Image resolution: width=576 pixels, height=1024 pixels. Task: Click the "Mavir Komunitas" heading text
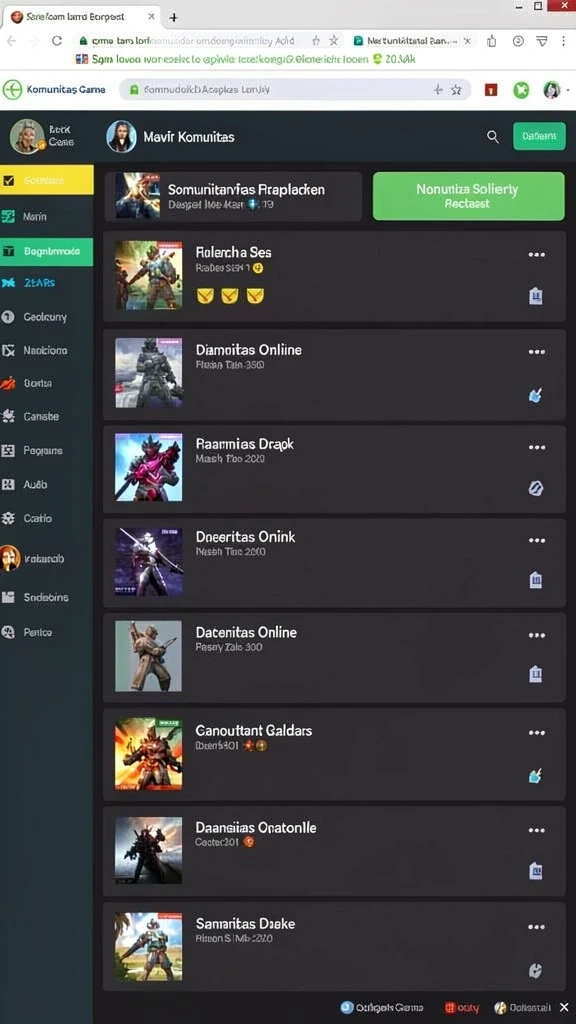tap(189, 137)
